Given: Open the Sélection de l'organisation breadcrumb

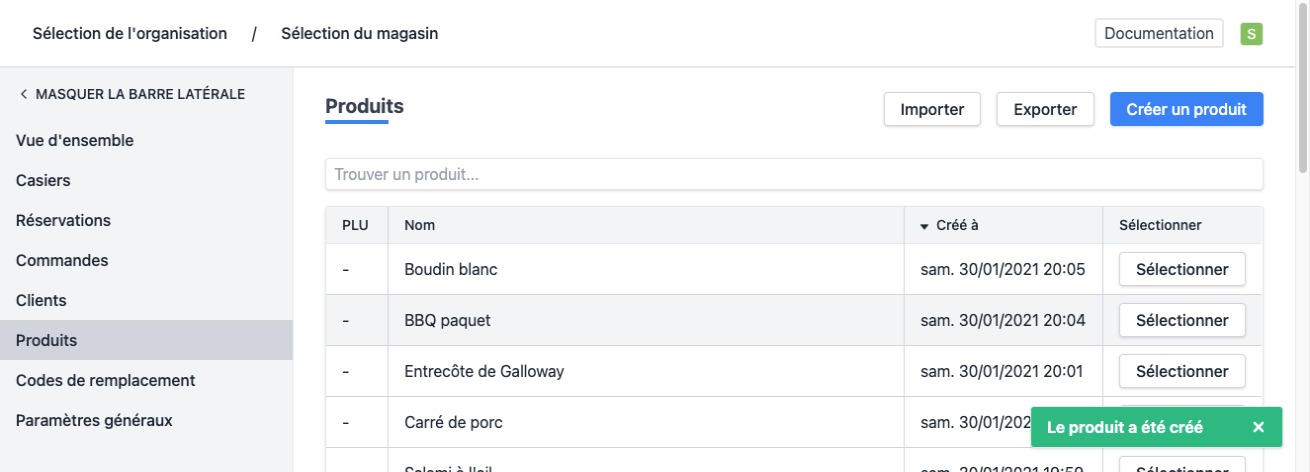Looking at the screenshot, I should (x=130, y=34).
